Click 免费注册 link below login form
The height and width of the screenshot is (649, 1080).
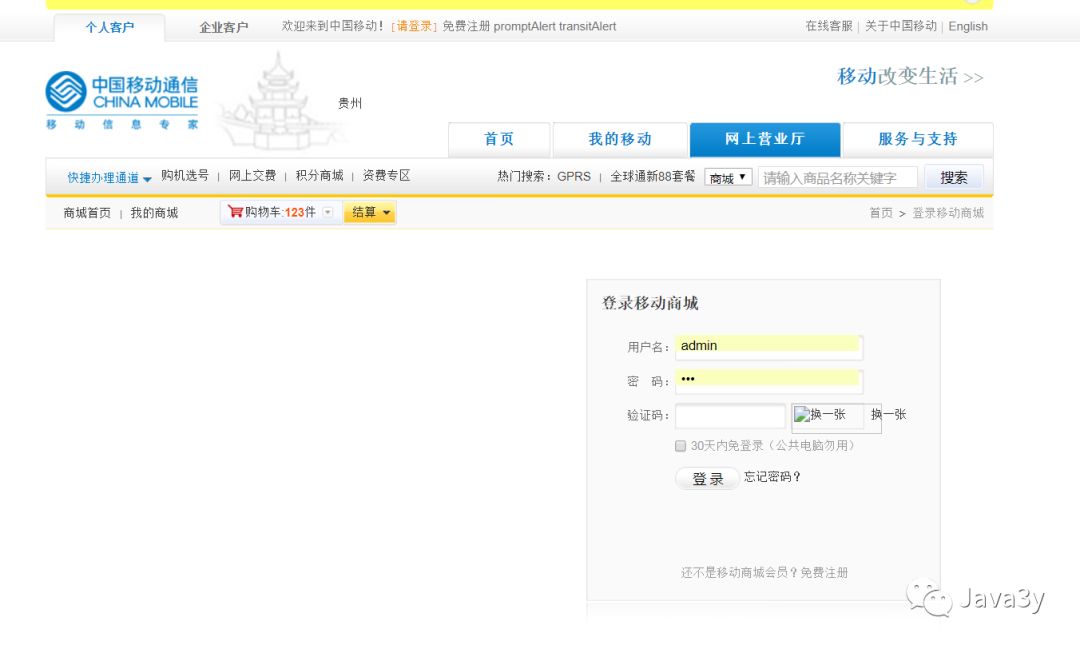click(x=824, y=573)
